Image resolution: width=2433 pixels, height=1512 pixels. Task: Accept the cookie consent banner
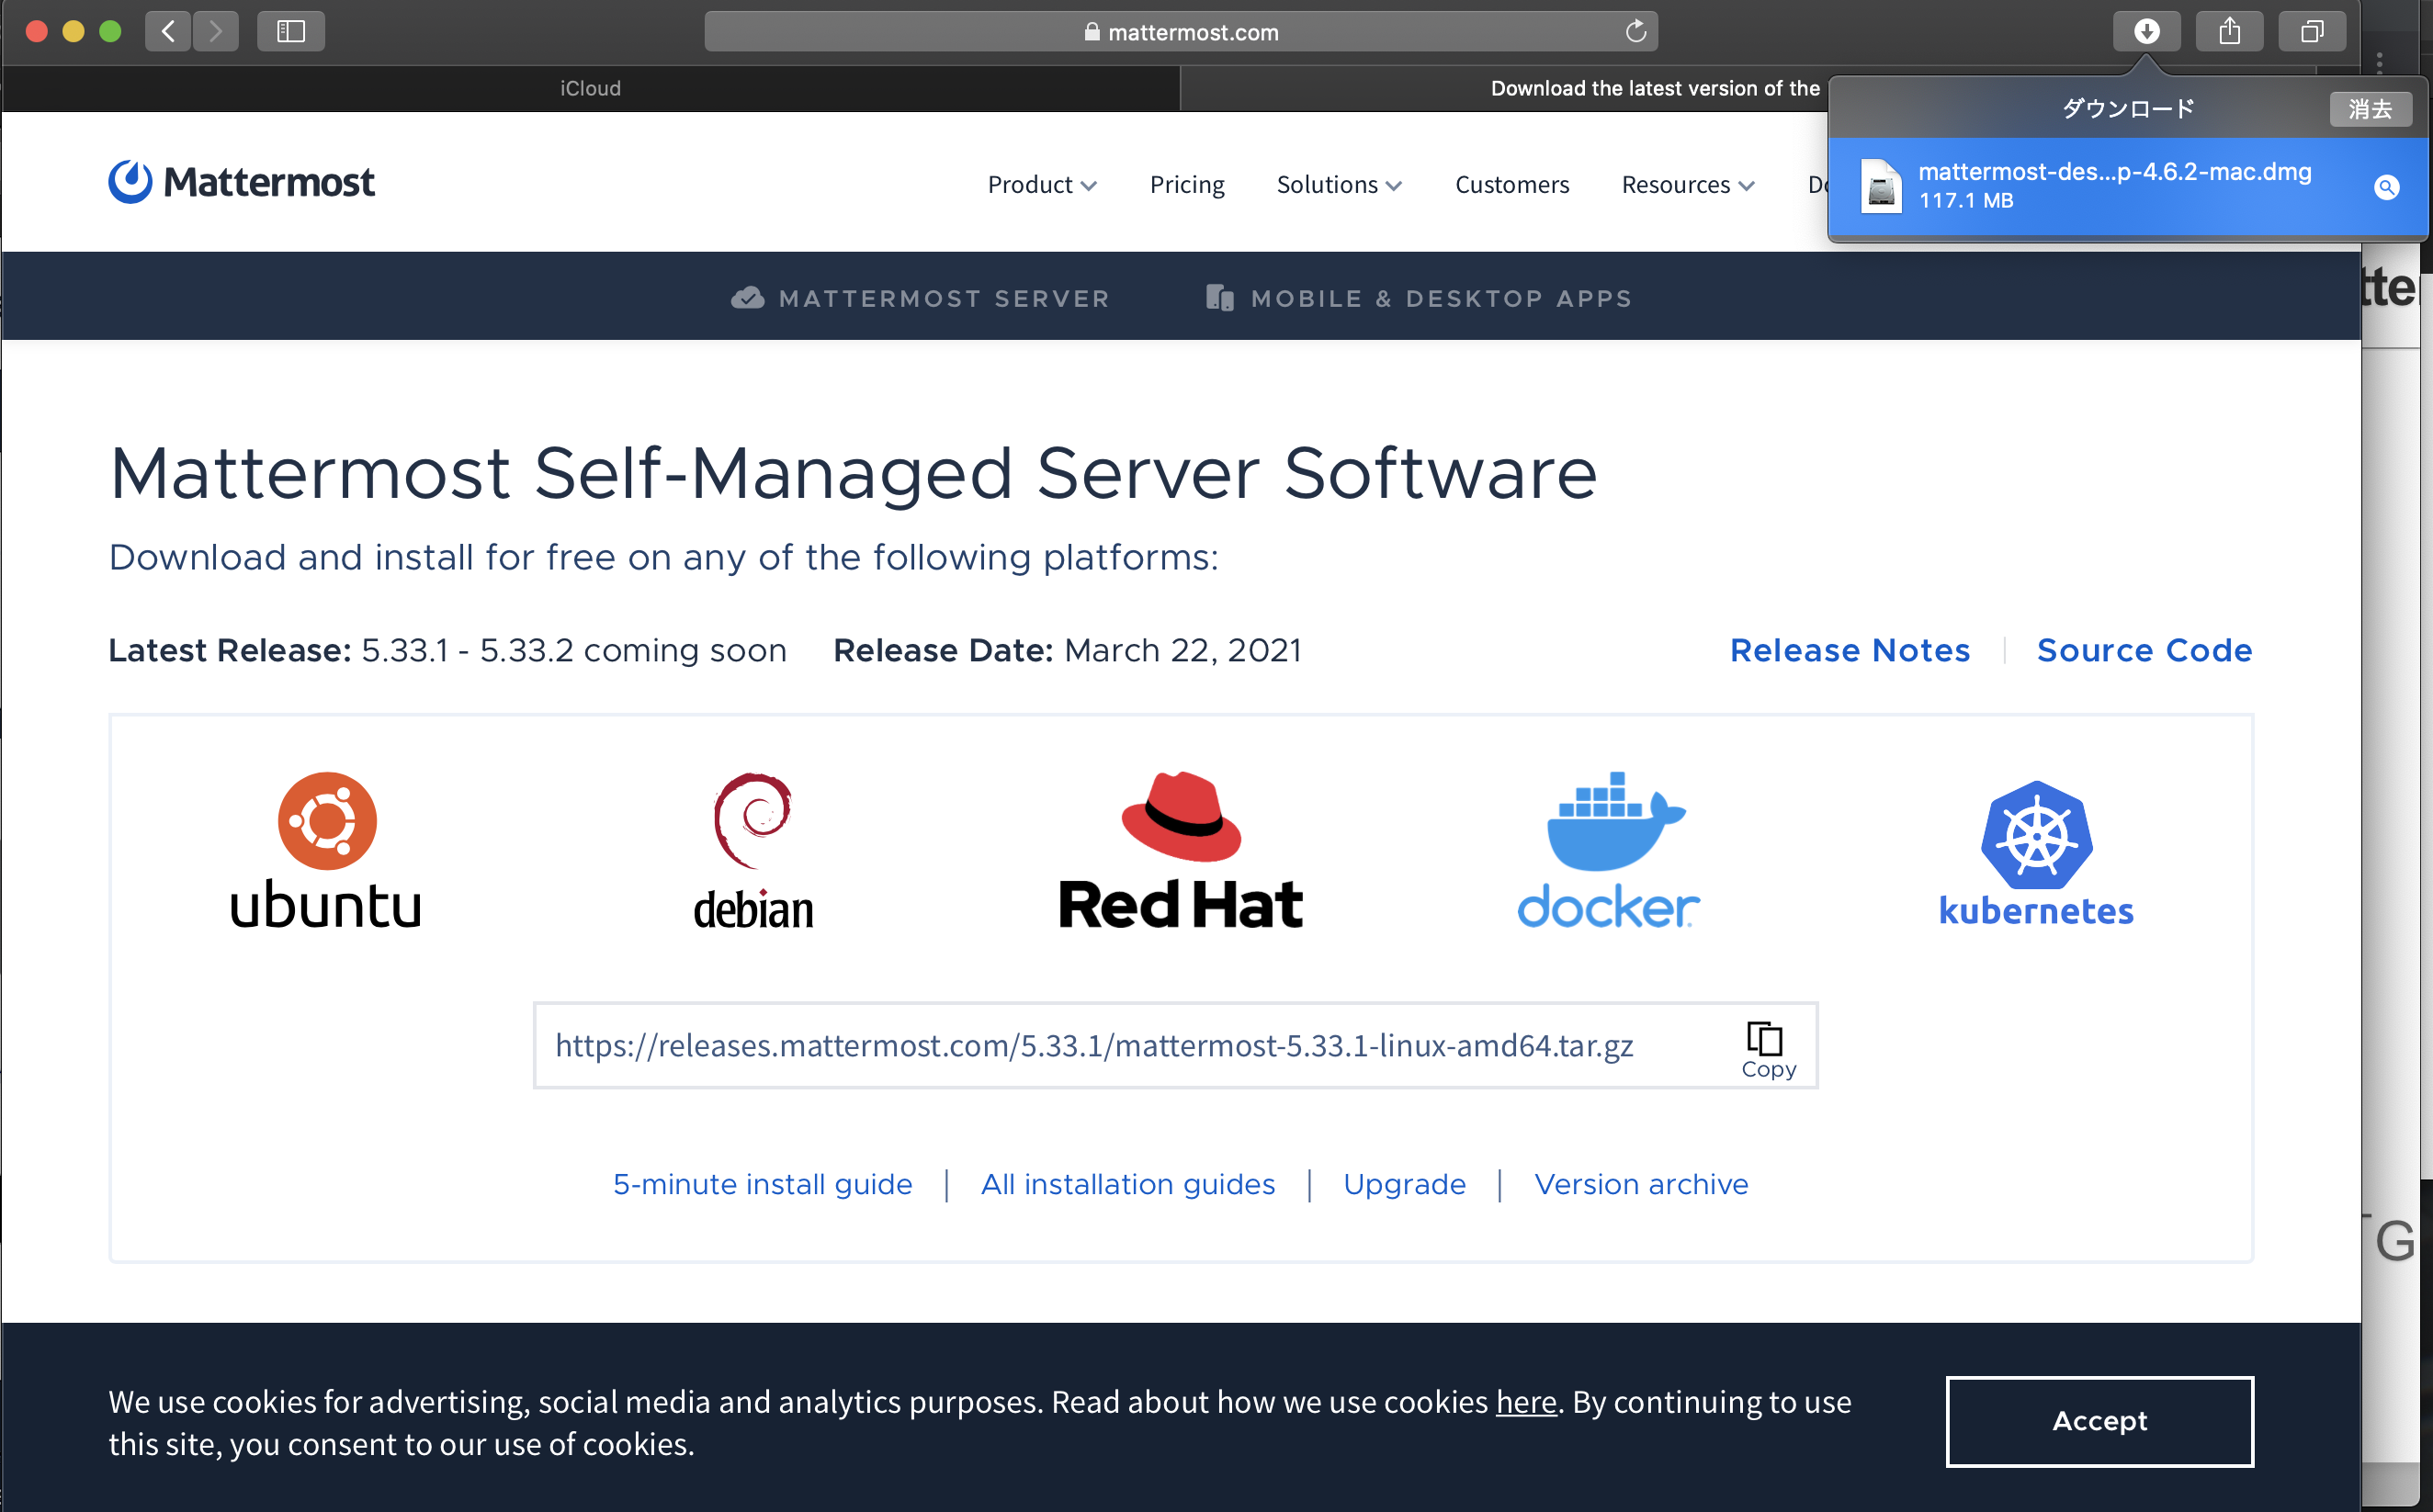(2098, 1421)
